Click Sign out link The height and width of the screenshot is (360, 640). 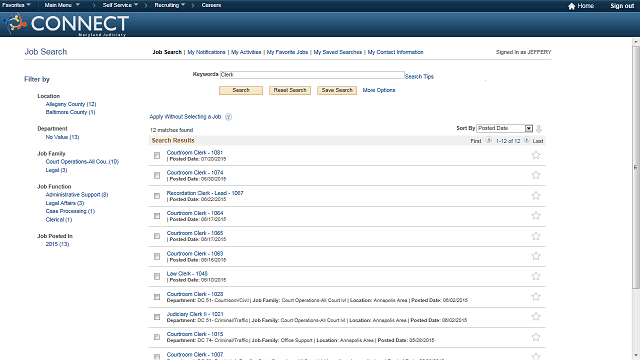tap(622, 6)
